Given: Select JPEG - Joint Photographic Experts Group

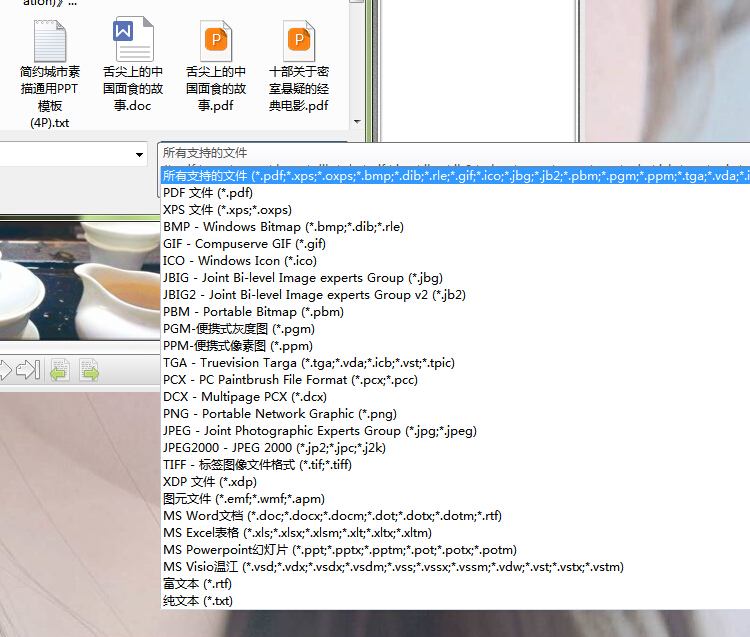Looking at the screenshot, I should click(x=455, y=430).
